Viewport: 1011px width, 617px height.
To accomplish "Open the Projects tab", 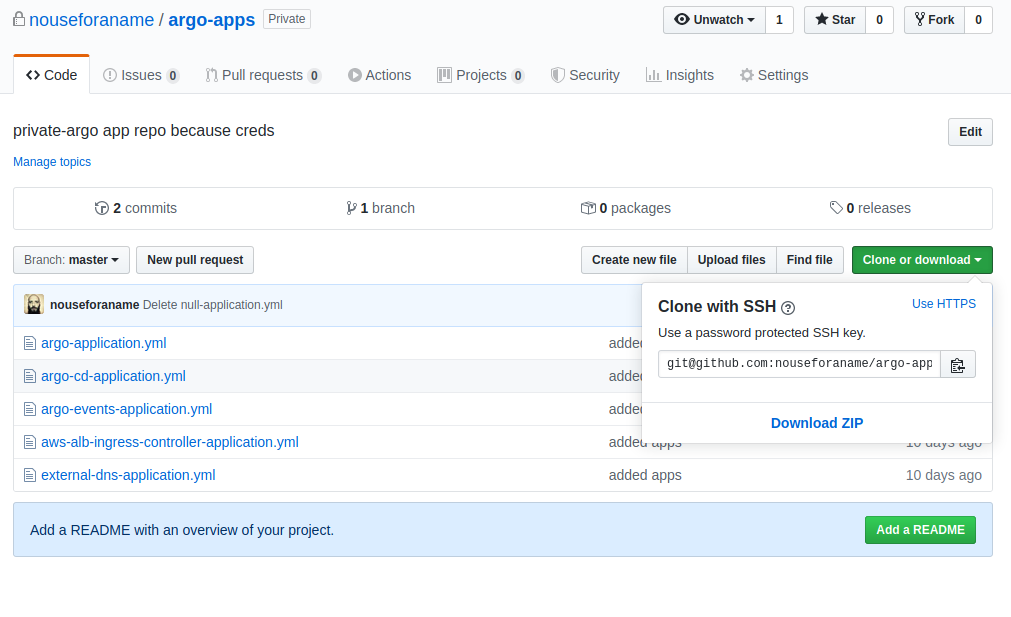I will [x=481, y=75].
